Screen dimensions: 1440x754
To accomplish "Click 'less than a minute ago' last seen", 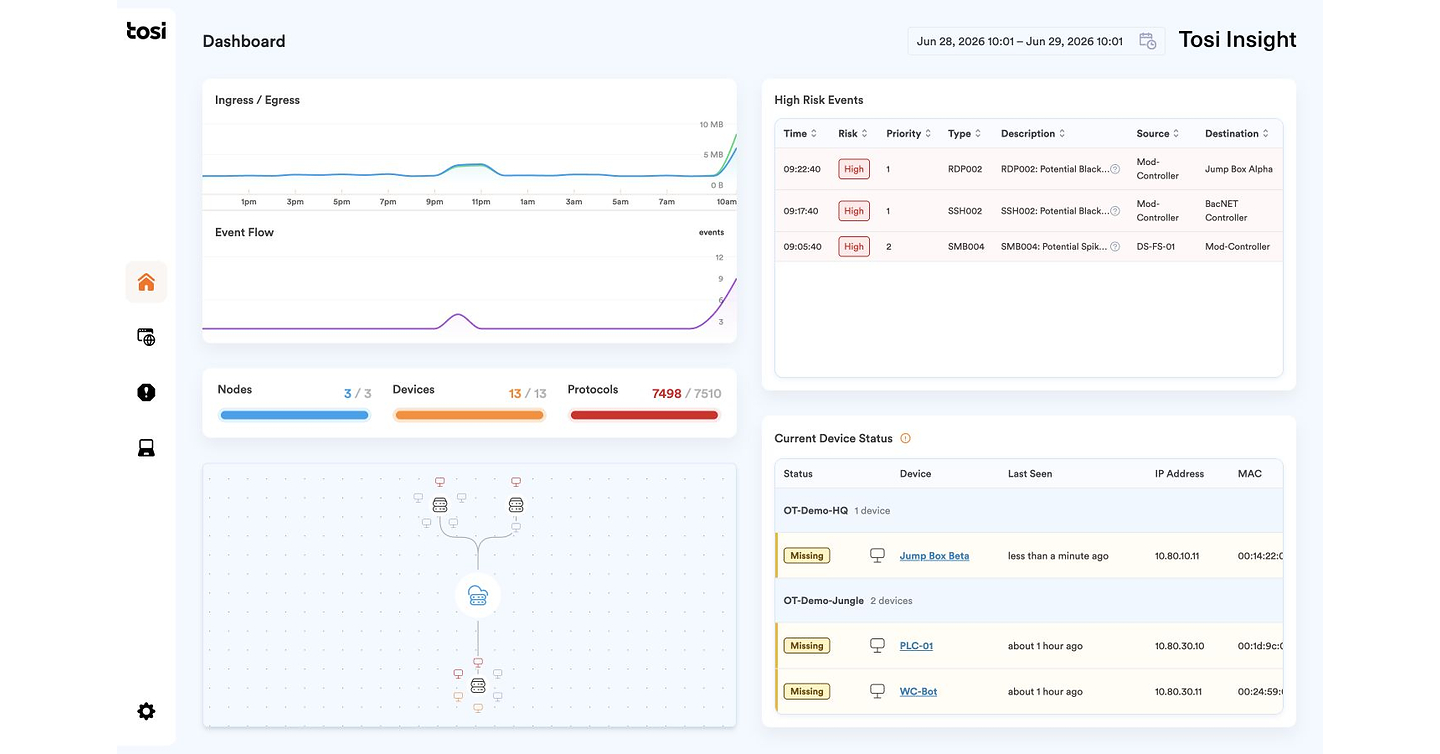I will (x=1058, y=555).
